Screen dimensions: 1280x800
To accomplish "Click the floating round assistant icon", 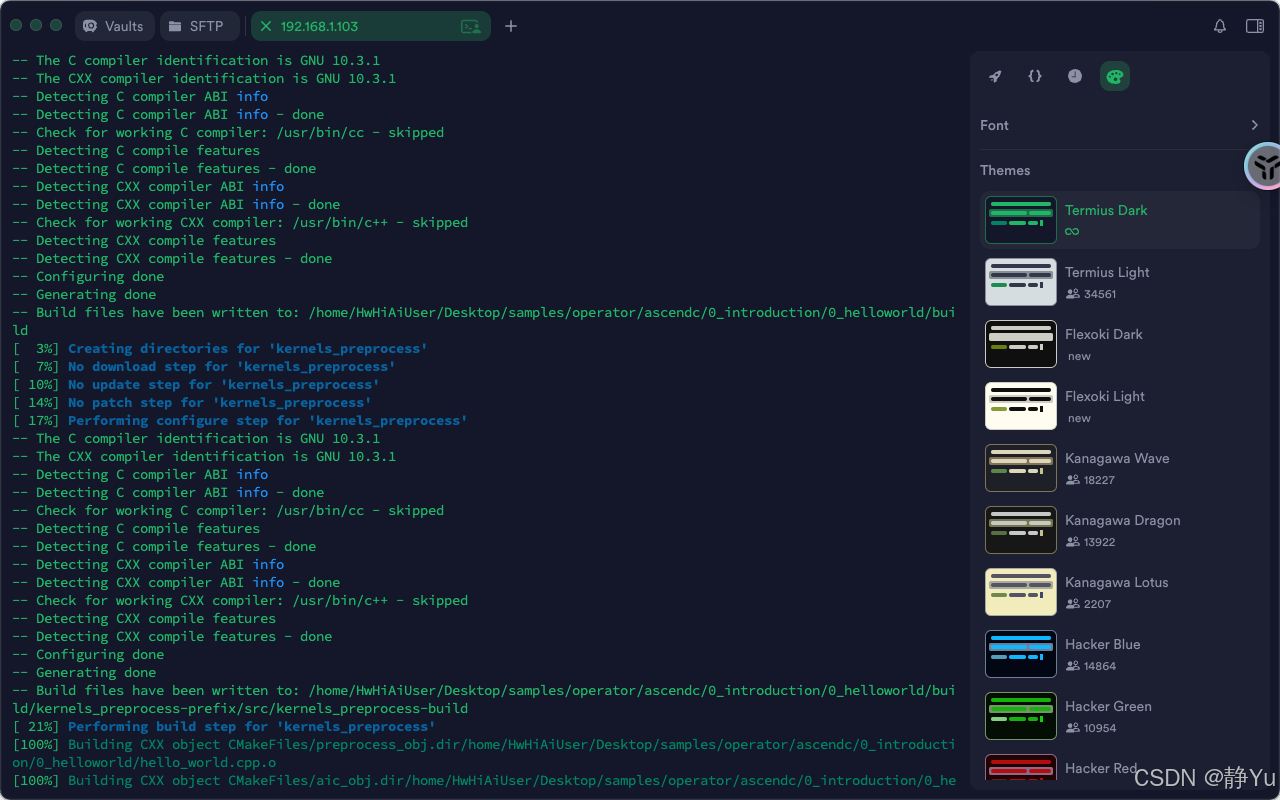I will [1266, 166].
